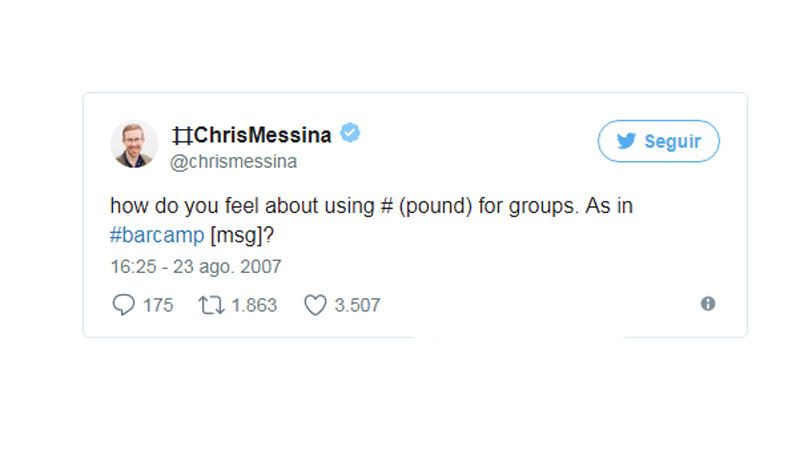Open Chris Messina's profile avatar

pos(134,144)
